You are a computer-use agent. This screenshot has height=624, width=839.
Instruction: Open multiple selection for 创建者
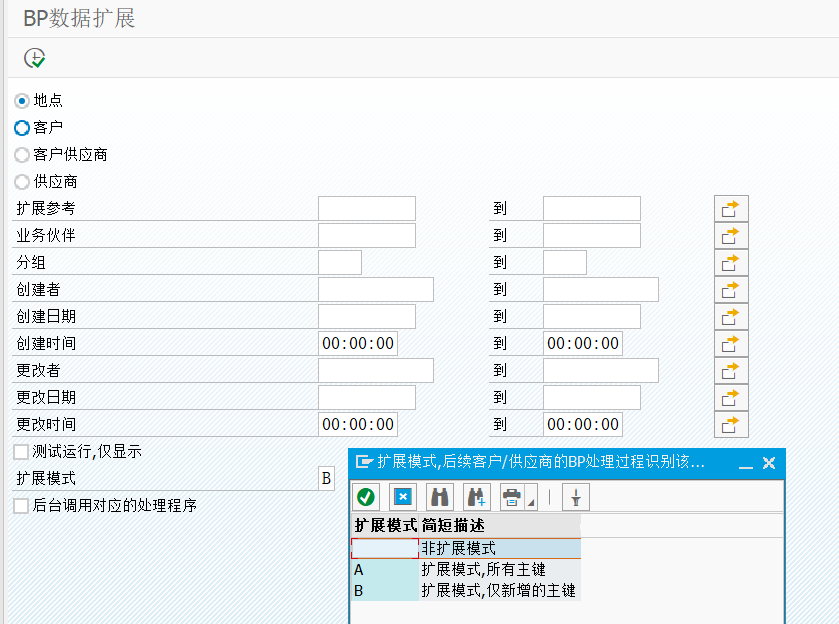pyautogui.click(x=731, y=290)
